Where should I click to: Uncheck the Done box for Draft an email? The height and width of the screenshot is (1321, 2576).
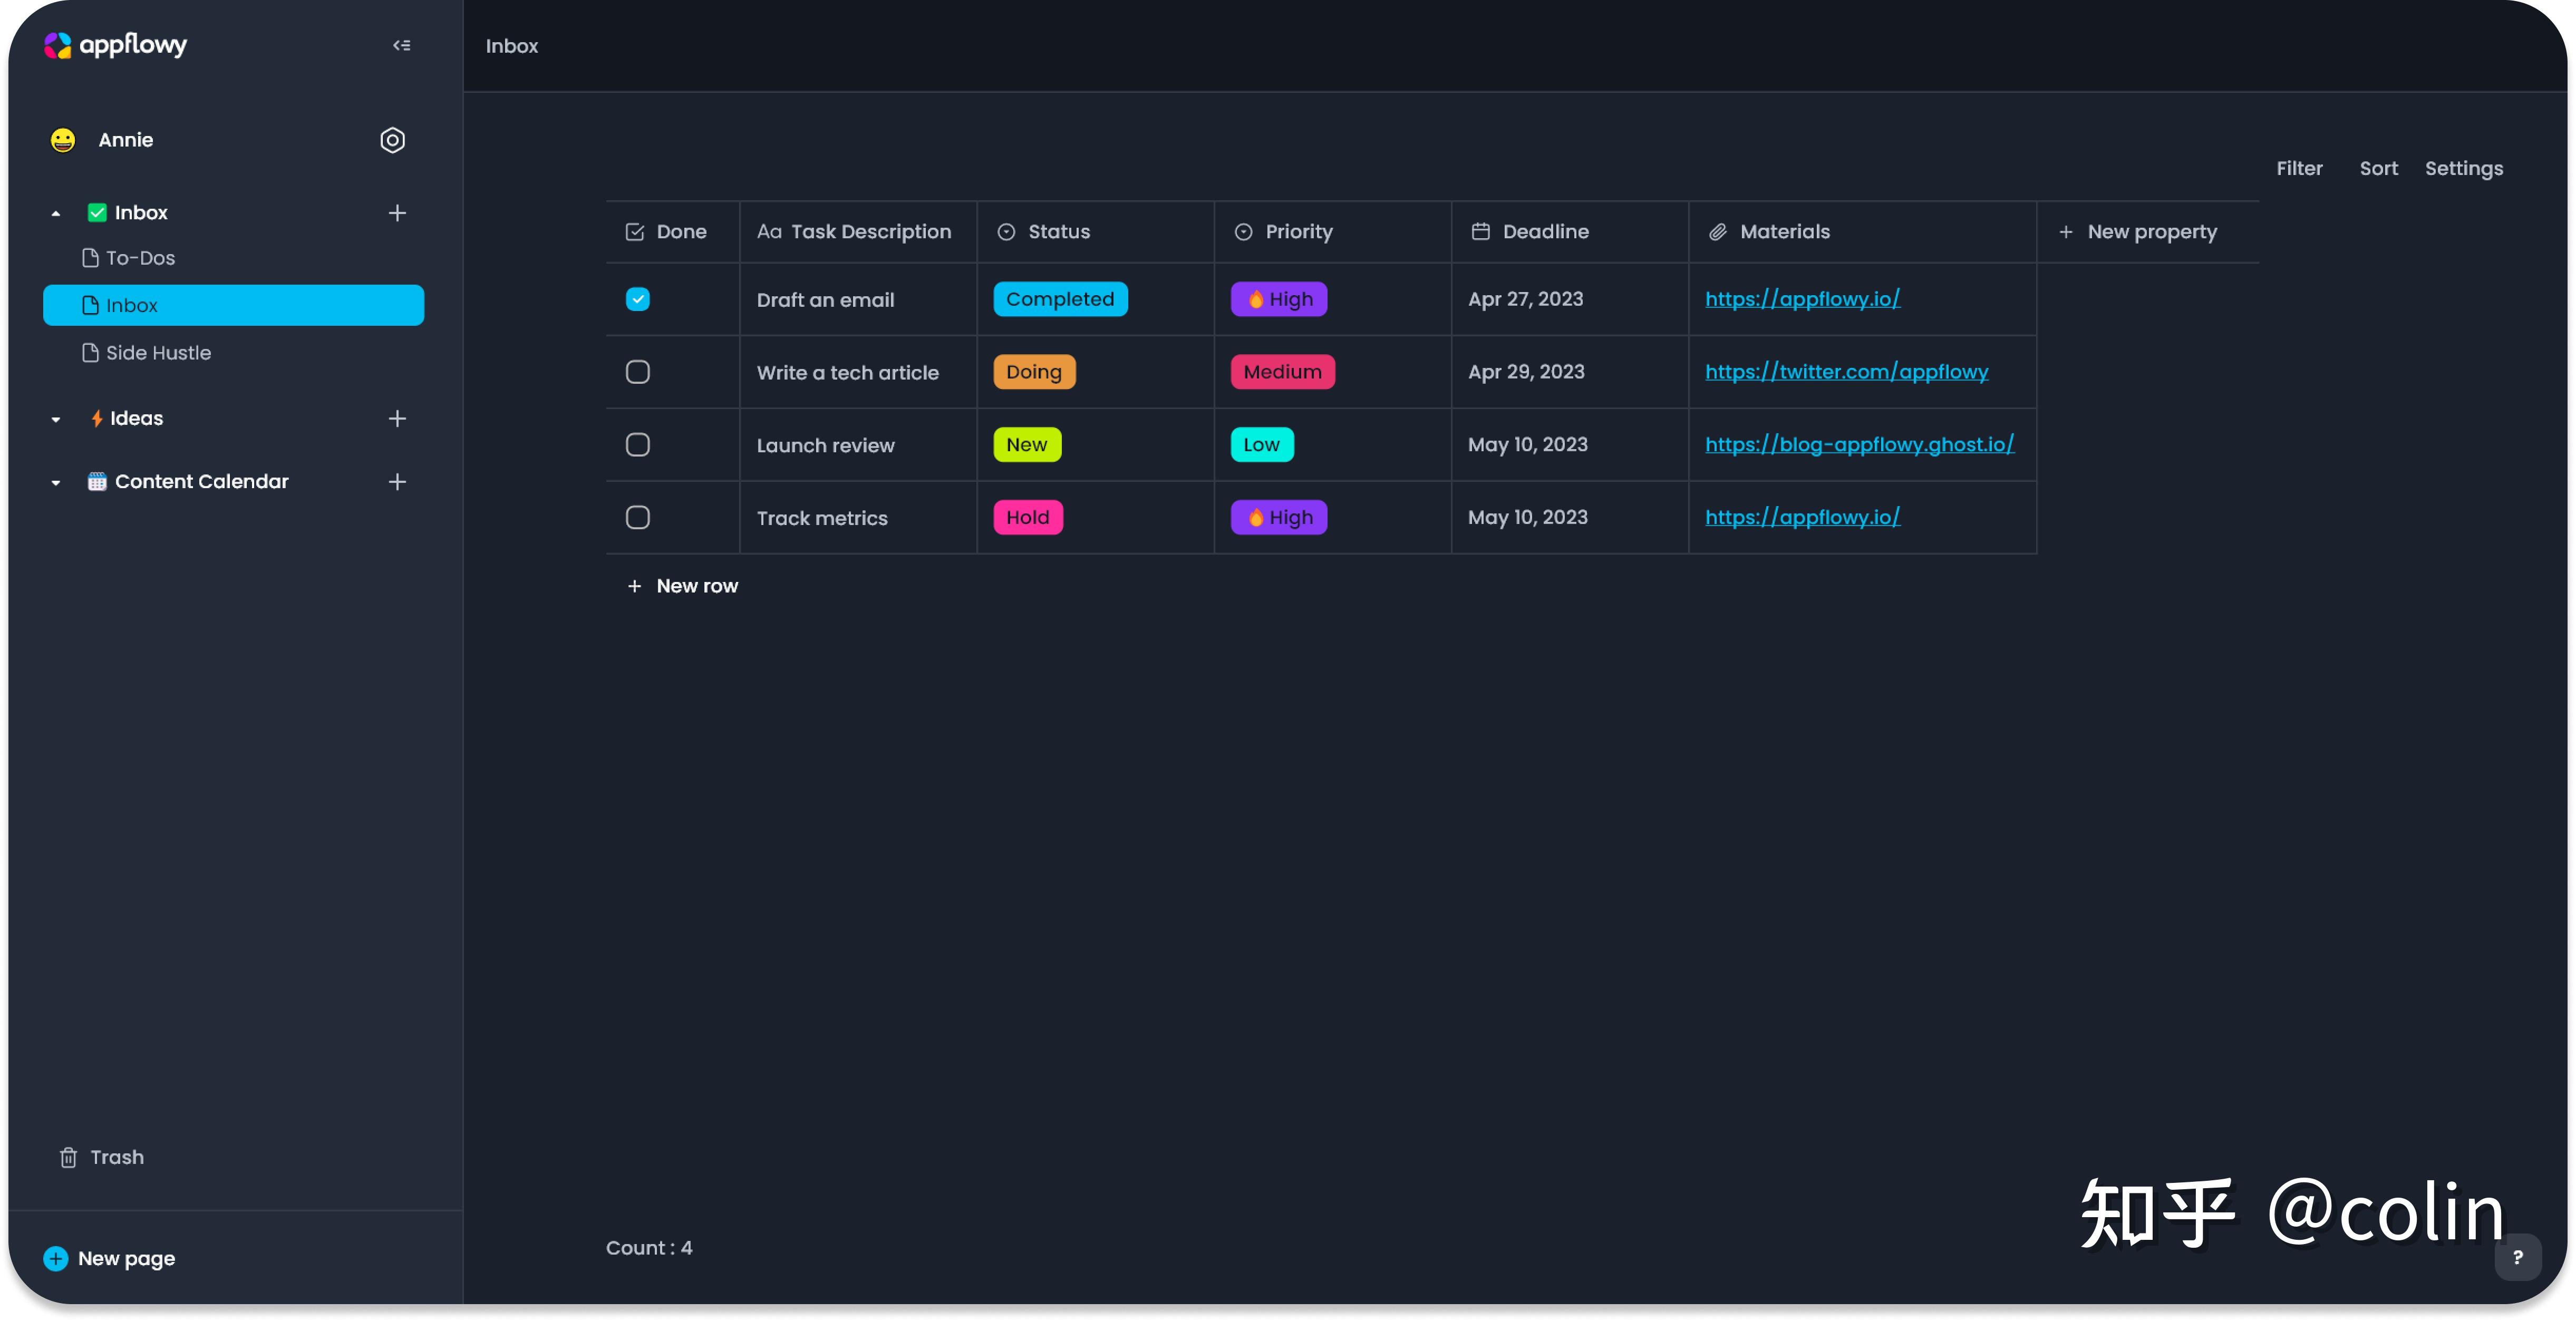point(637,299)
